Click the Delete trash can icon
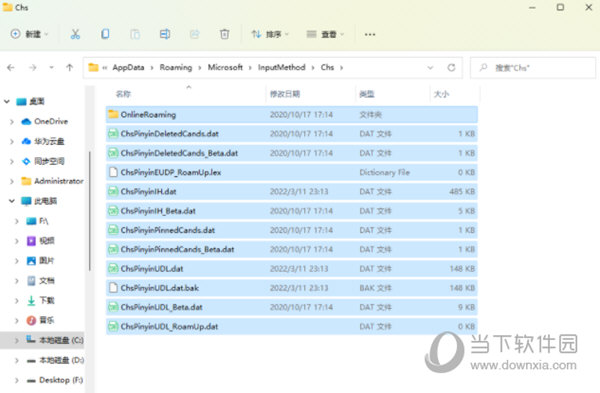Viewport: 600px width, 393px height. tap(225, 34)
